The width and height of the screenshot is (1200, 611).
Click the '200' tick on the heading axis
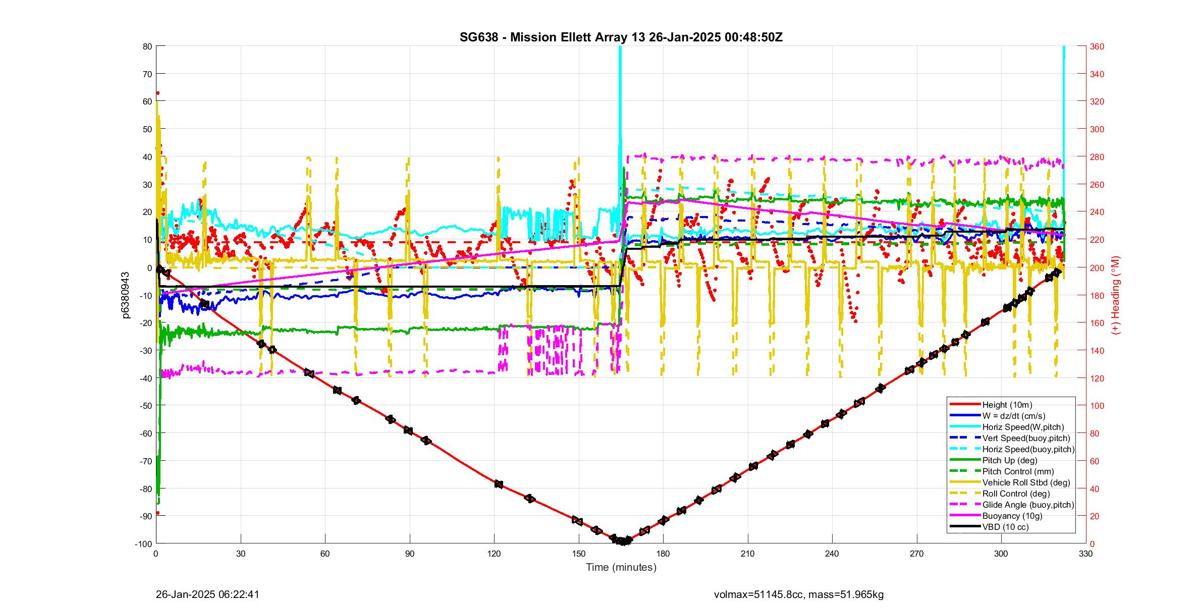[x=1098, y=268]
